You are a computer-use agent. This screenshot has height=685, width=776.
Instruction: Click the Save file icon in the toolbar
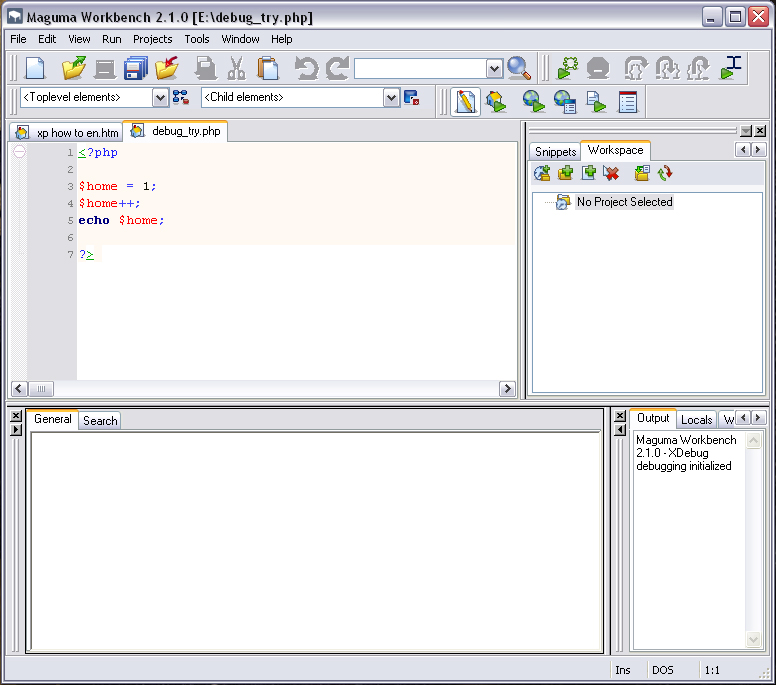point(105,69)
